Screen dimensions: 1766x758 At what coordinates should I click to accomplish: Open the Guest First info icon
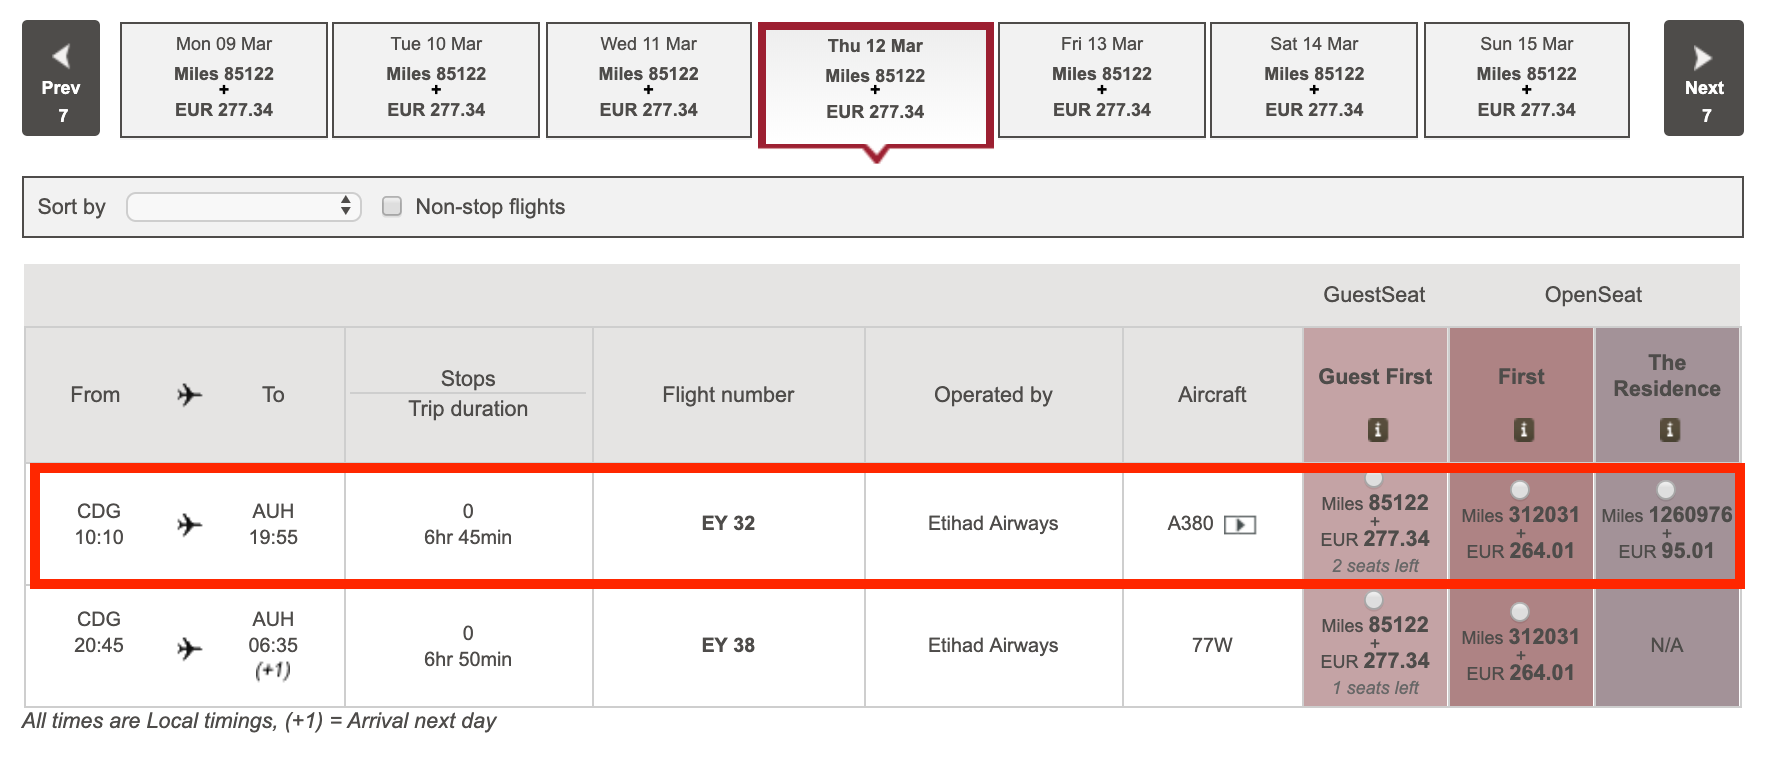tap(1377, 430)
